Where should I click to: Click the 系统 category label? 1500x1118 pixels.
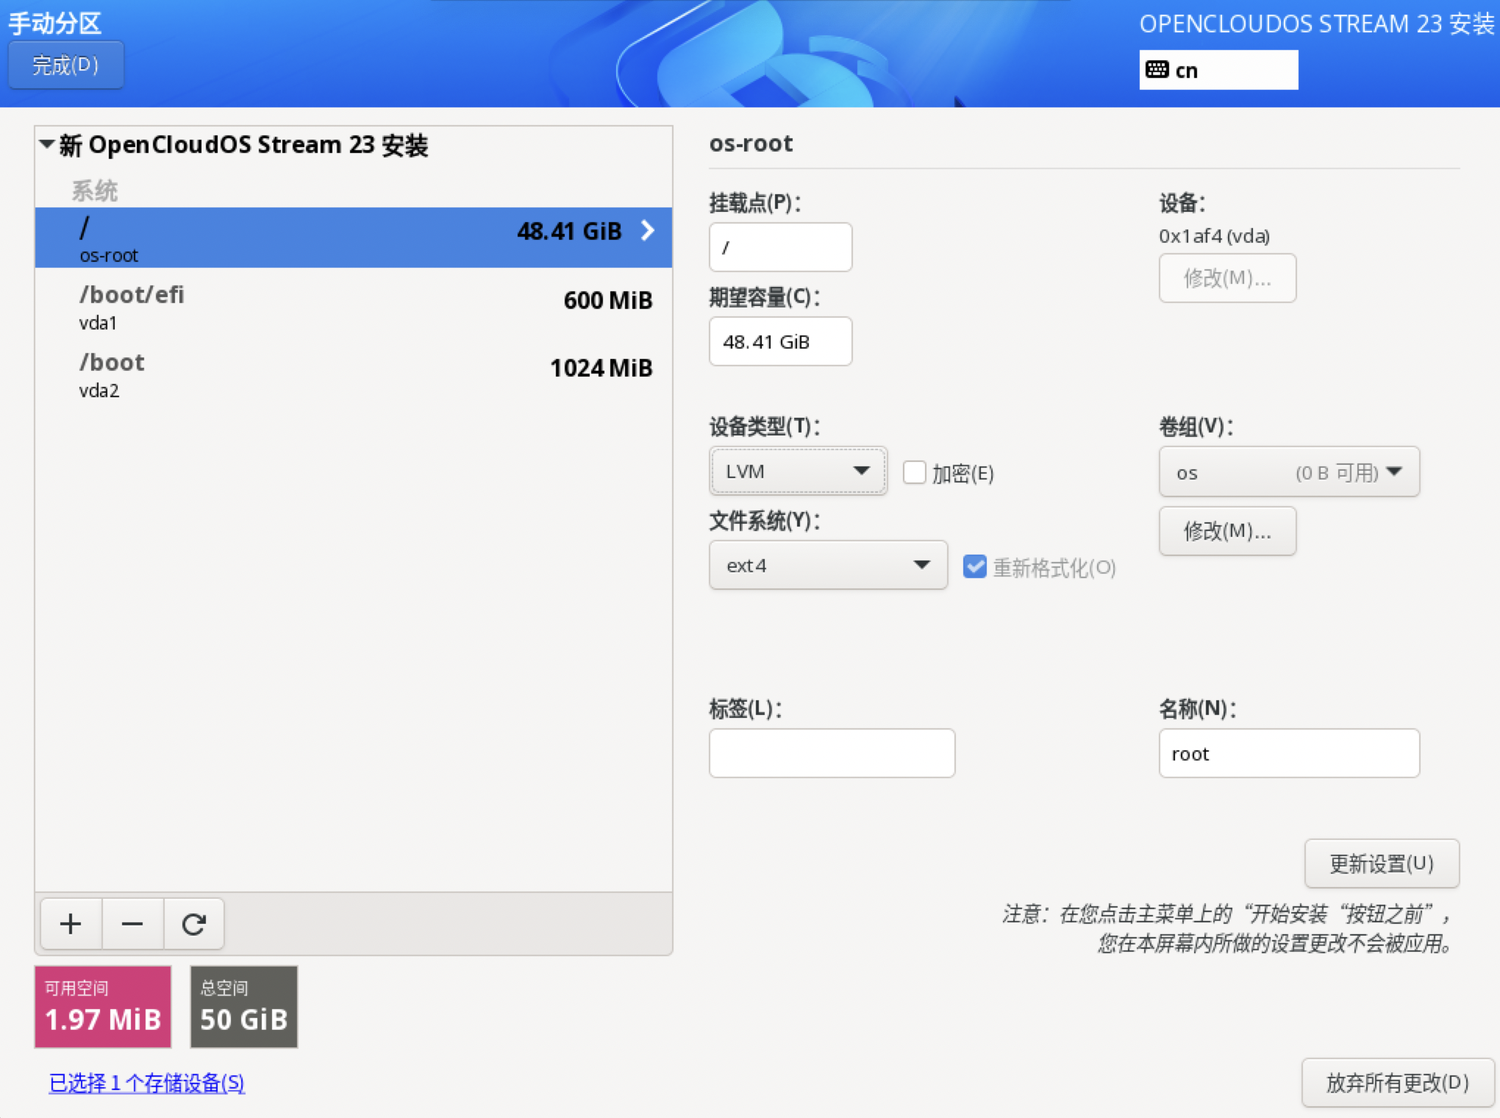(x=95, y=190)
